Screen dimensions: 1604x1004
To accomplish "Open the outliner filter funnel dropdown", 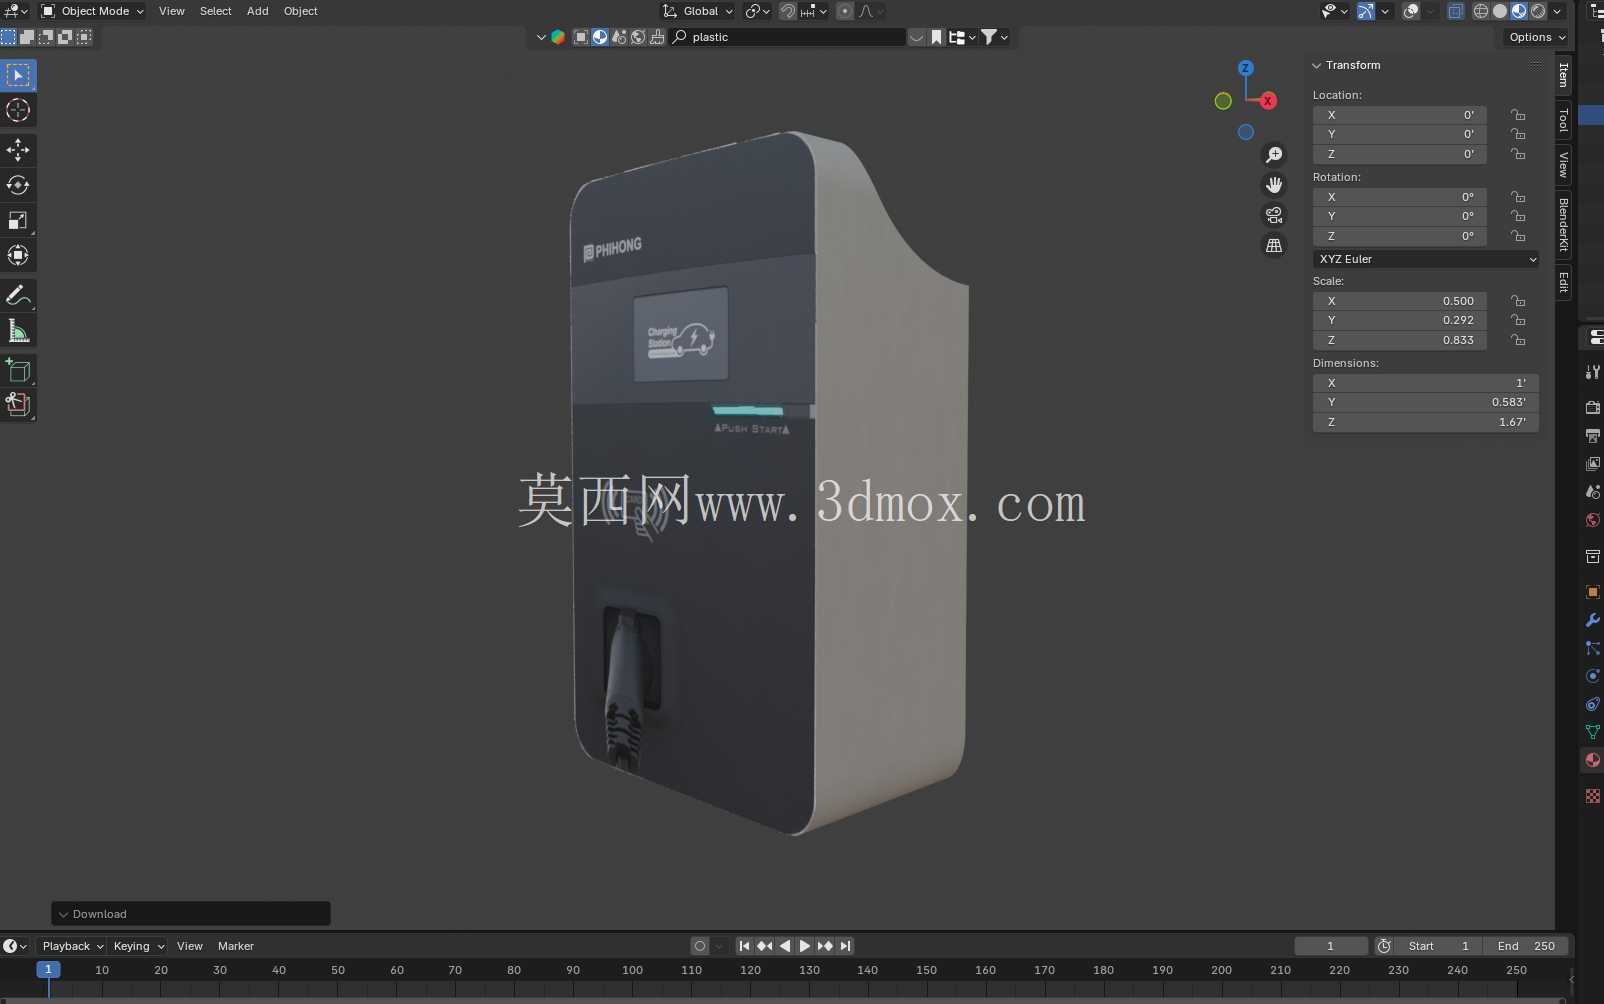I will coord(994,37).
